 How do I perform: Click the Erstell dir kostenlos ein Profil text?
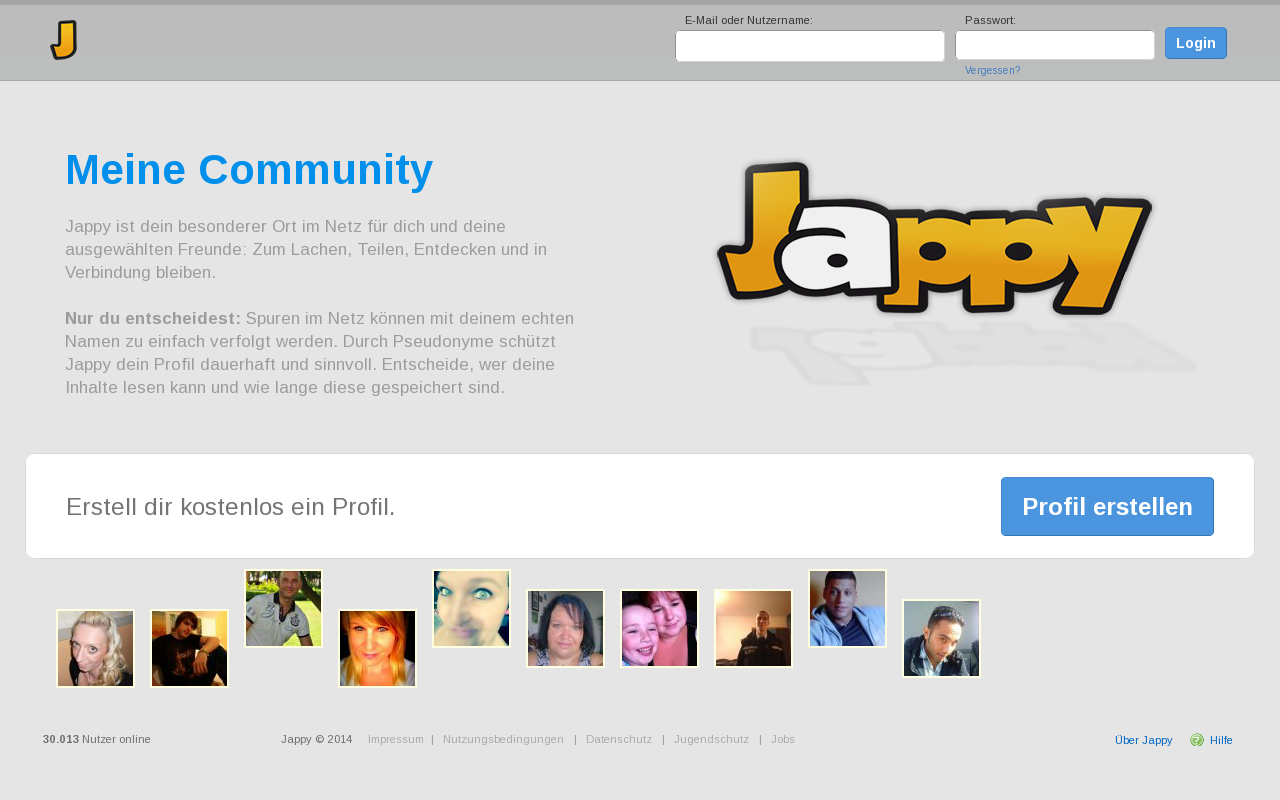(x=231, y=507)
